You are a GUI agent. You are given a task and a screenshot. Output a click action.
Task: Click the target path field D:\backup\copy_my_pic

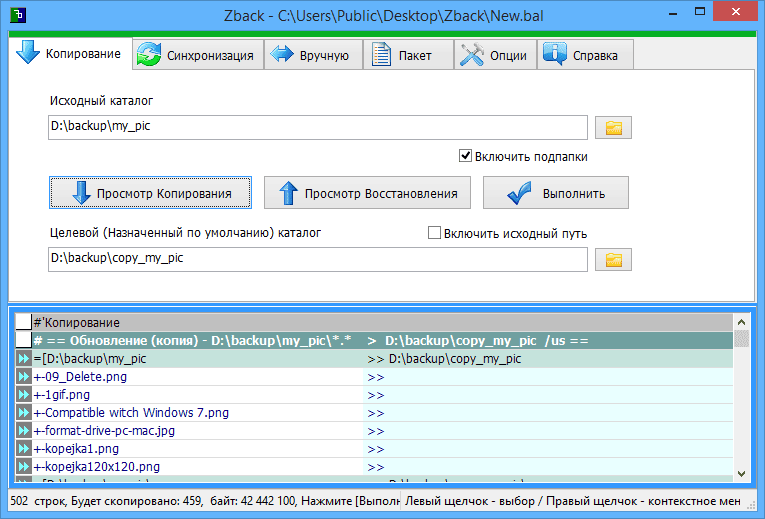click(318, 260)
